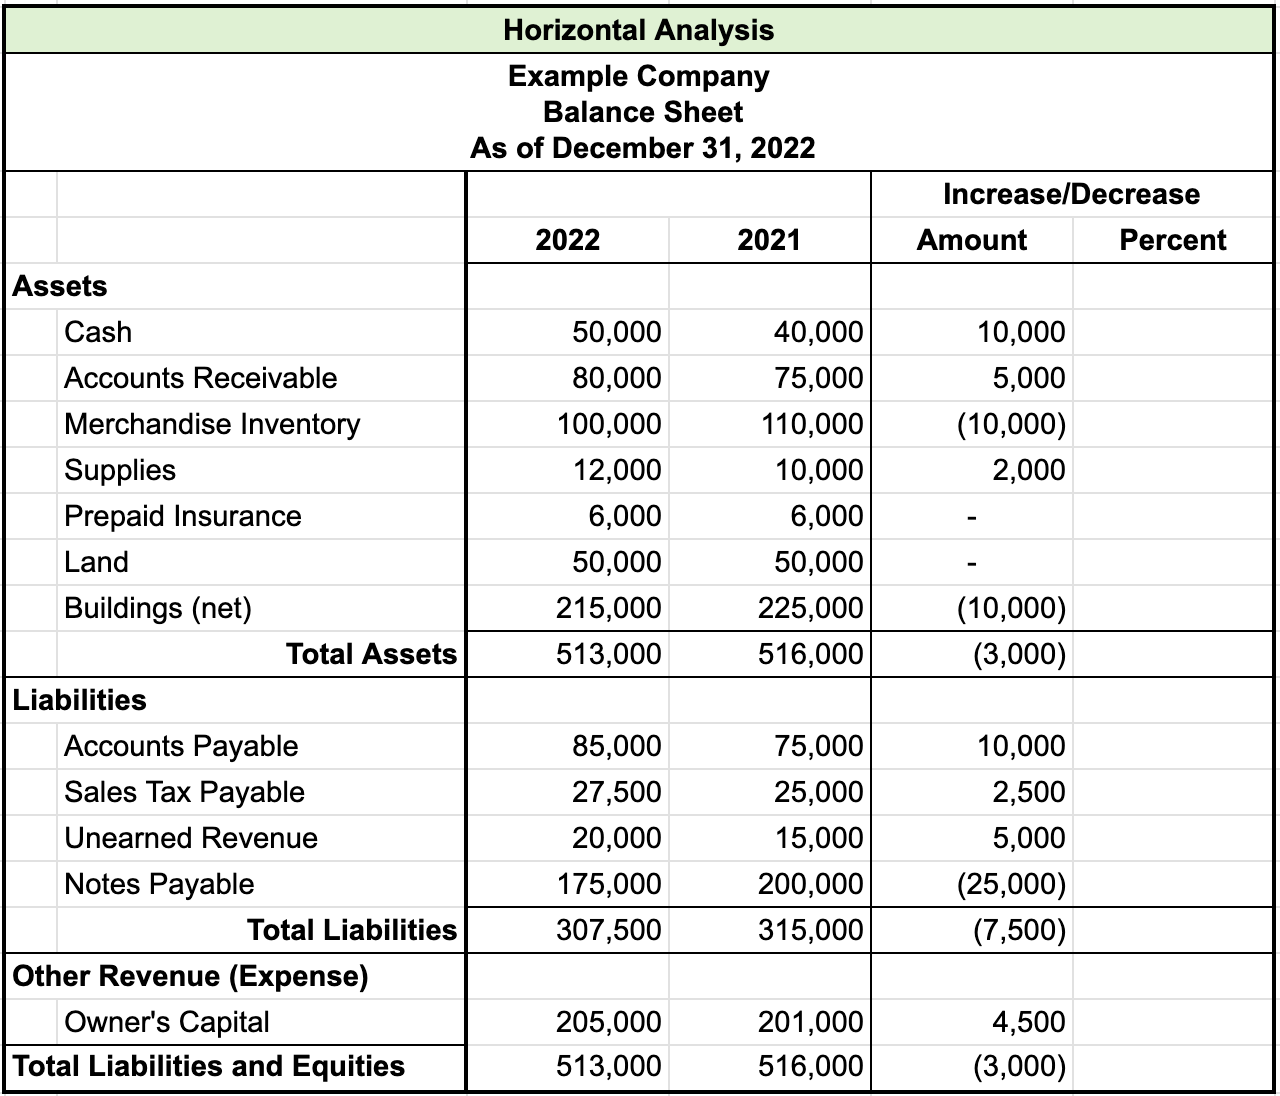Select Accounts Payable 2022 value 85,000

coord(616,746)
